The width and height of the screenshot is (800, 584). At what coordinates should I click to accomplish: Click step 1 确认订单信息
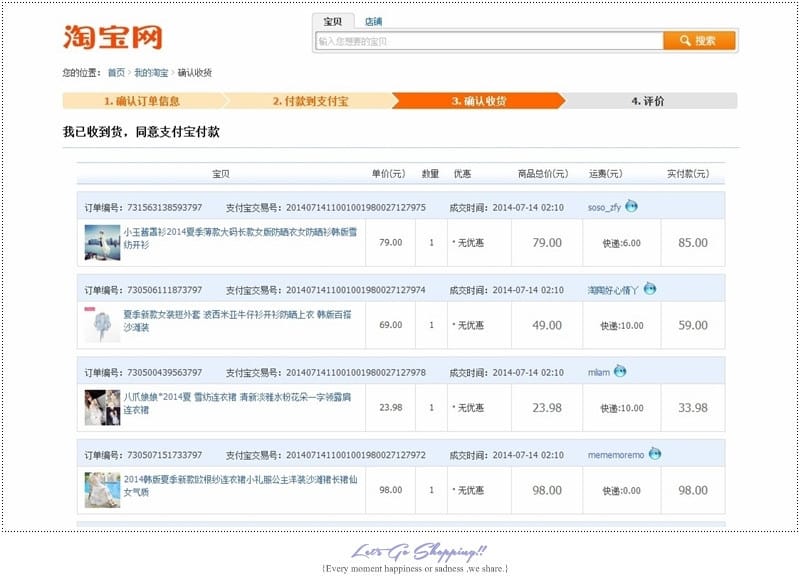142,101
